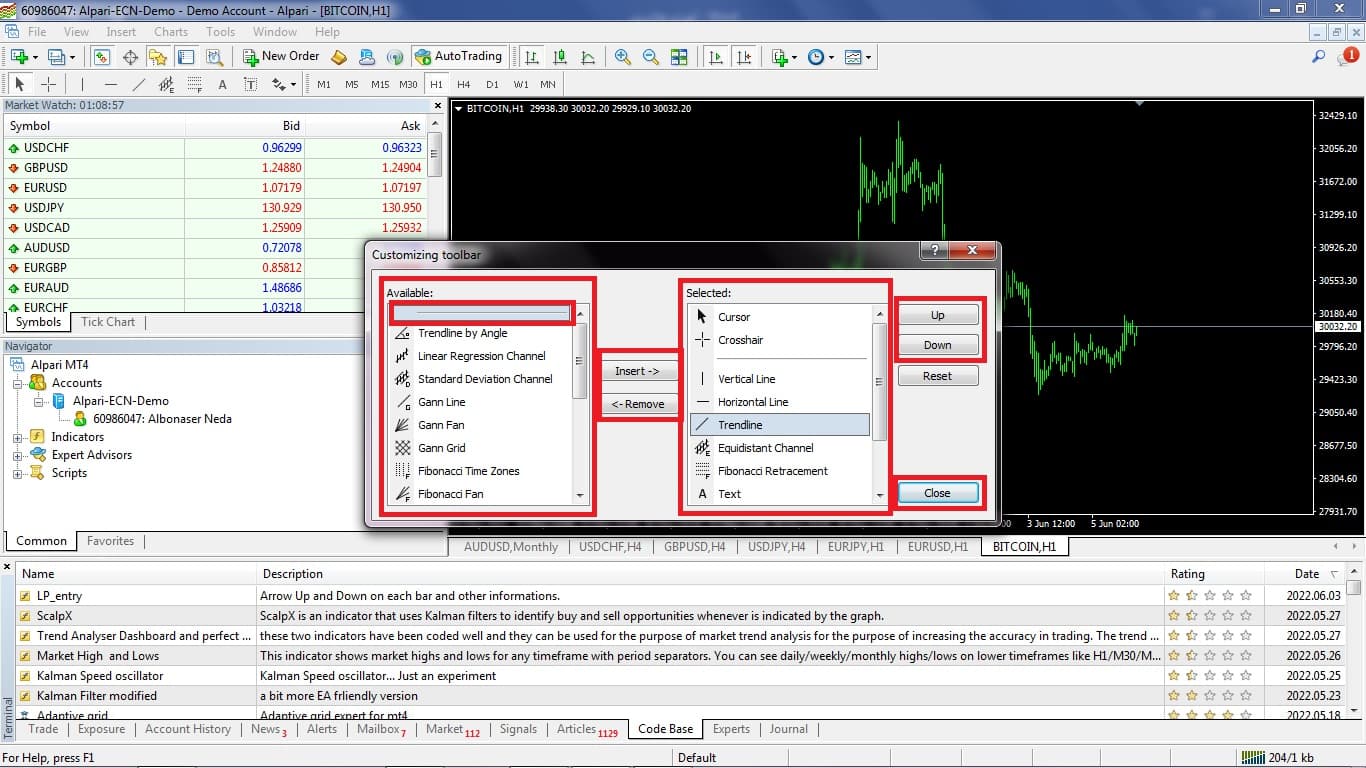This screenshot has width=1366, height=768.
Task: Switch to the M1 timeframe
Action: 324,84
